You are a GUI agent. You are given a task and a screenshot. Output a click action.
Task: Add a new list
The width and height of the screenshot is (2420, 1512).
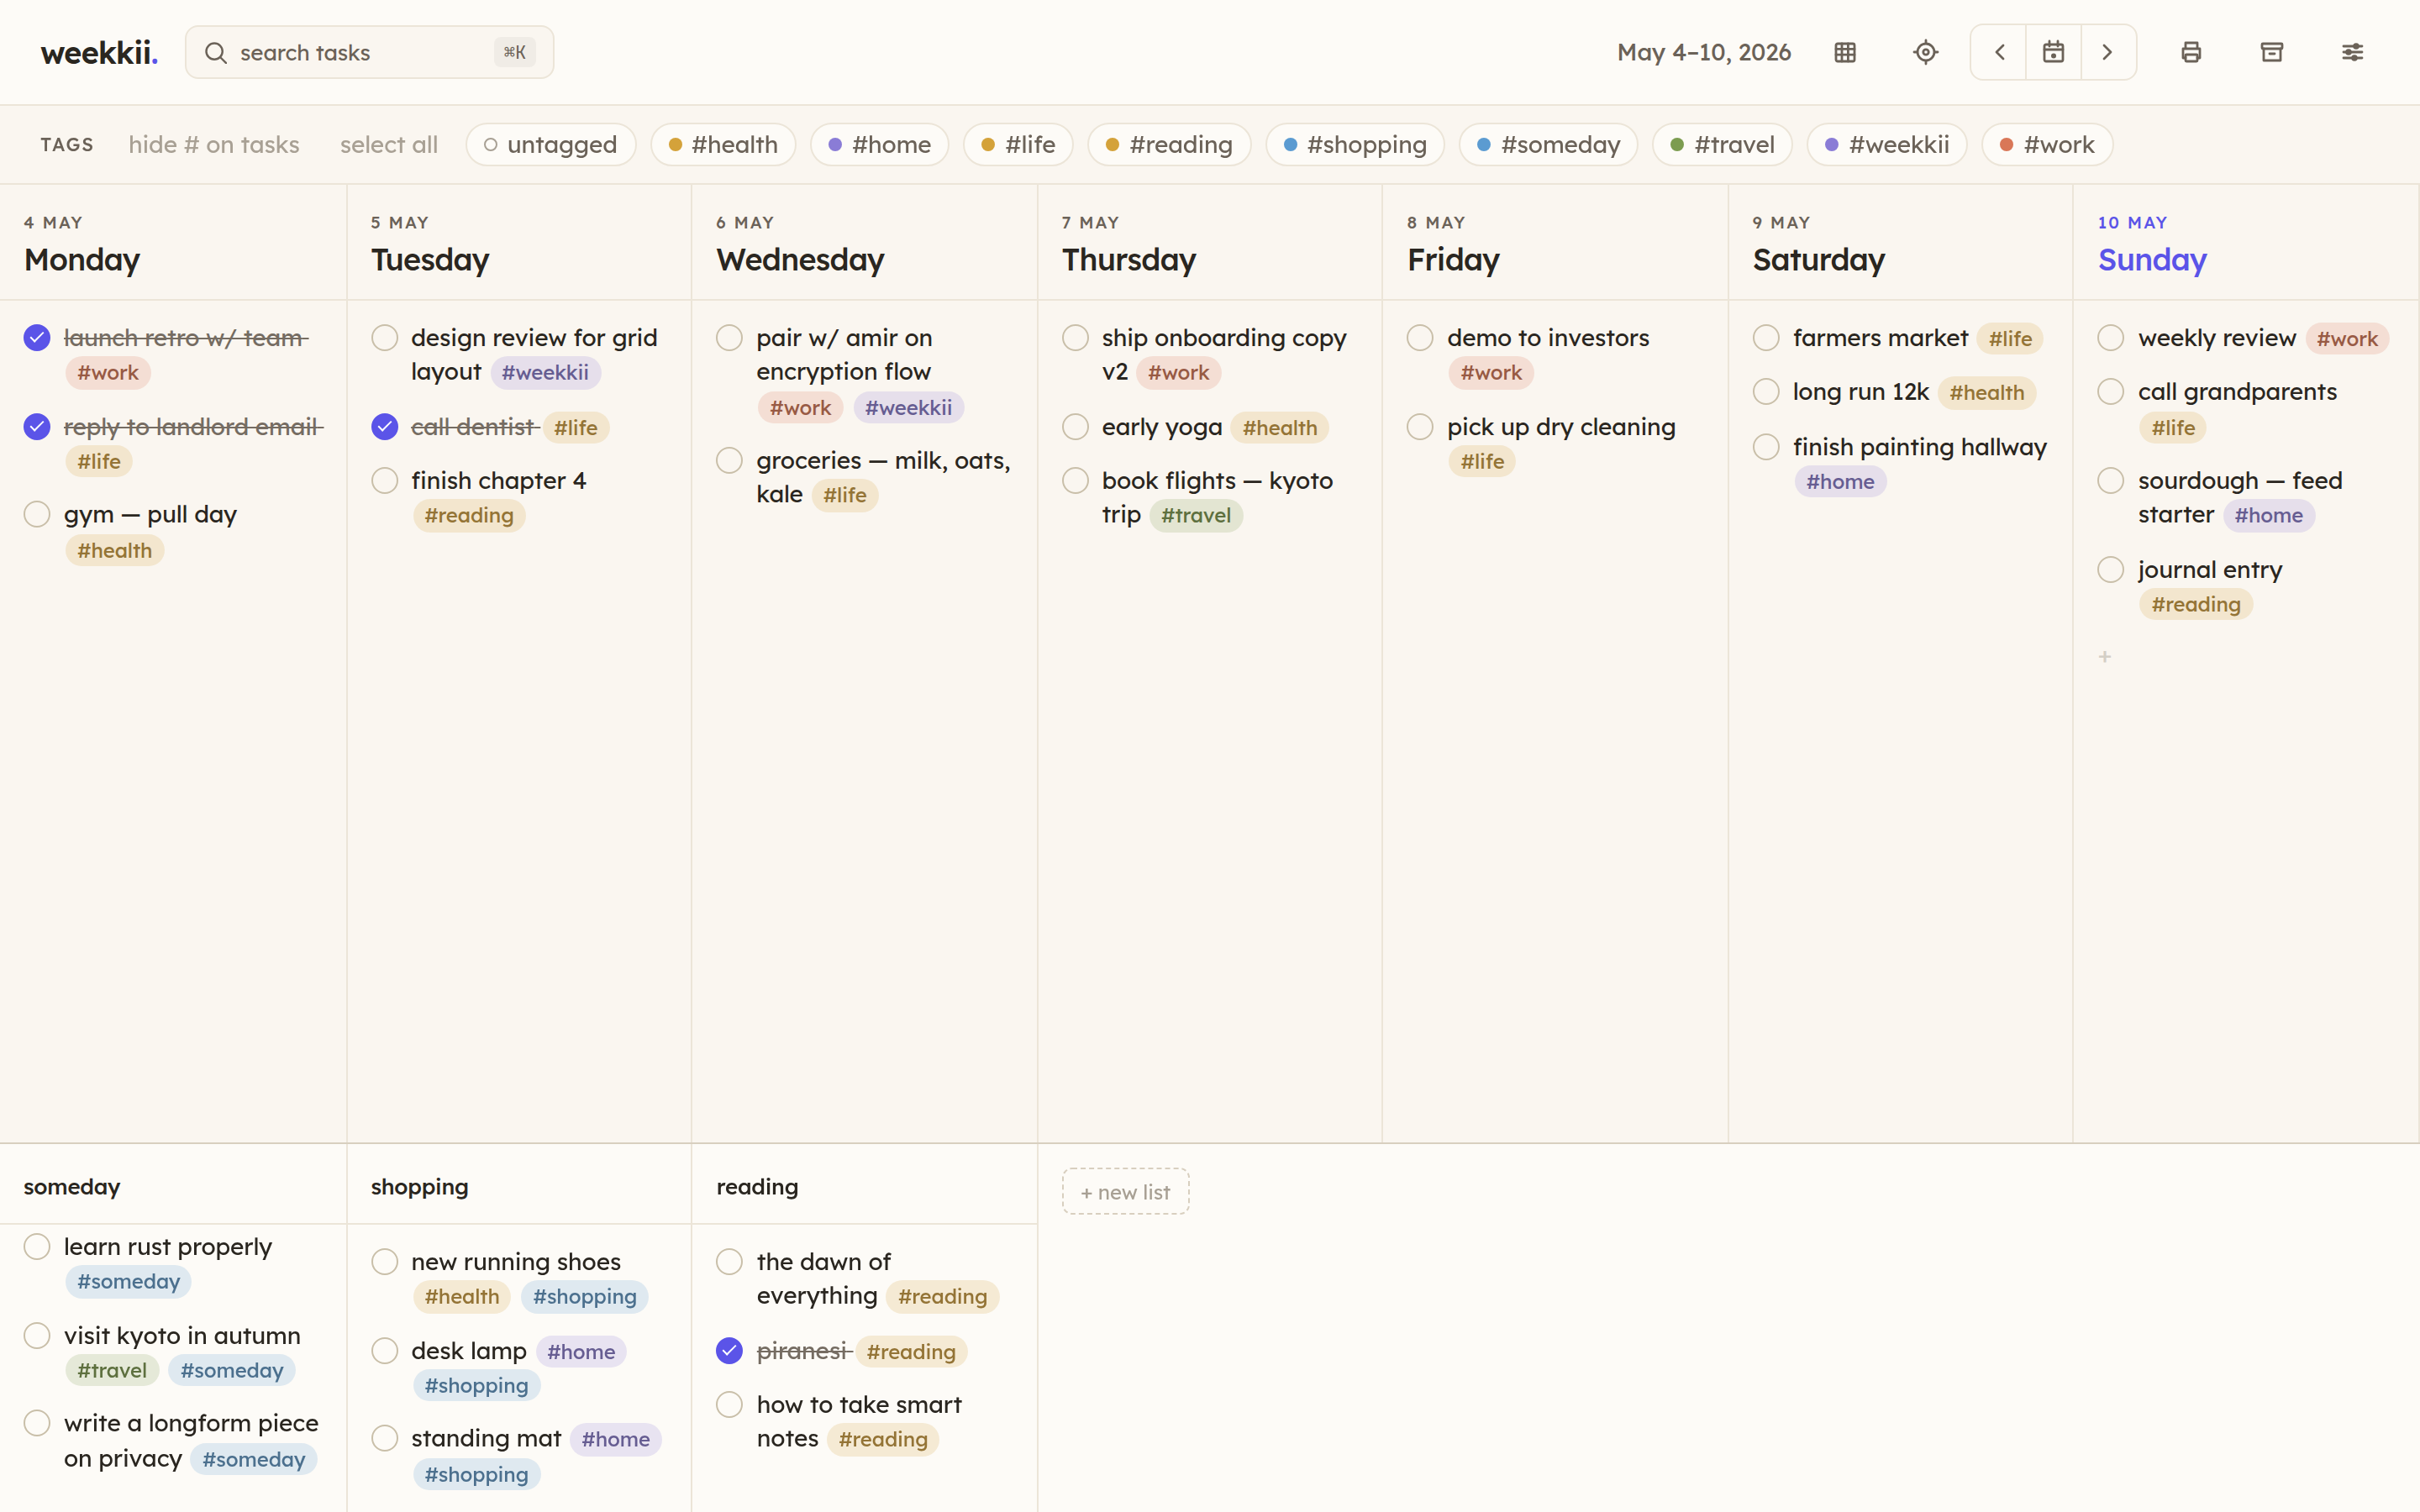pyautogui.click(x=1125, y=1192)
